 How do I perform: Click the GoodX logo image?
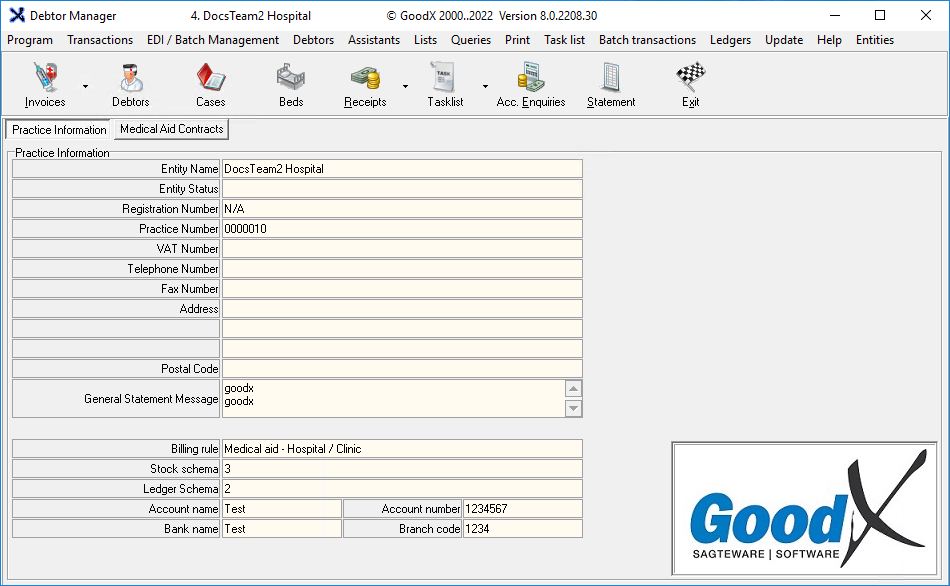[x=804, y=508]
